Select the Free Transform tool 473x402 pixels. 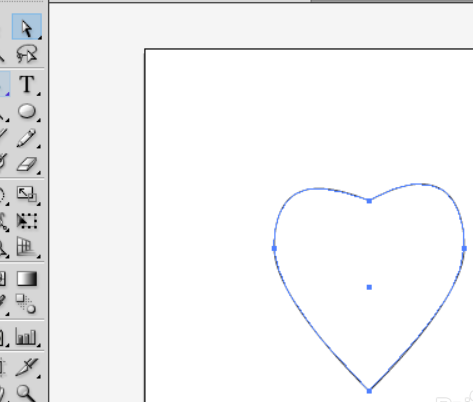27,221
